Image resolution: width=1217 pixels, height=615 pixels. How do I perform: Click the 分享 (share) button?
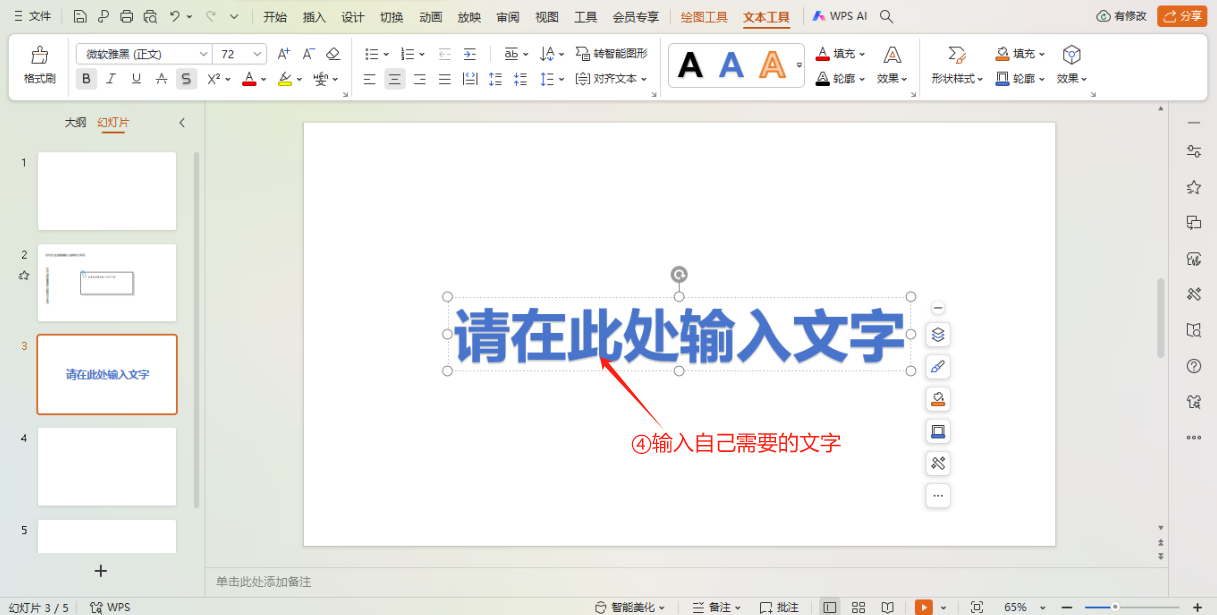click(1181, 16)
